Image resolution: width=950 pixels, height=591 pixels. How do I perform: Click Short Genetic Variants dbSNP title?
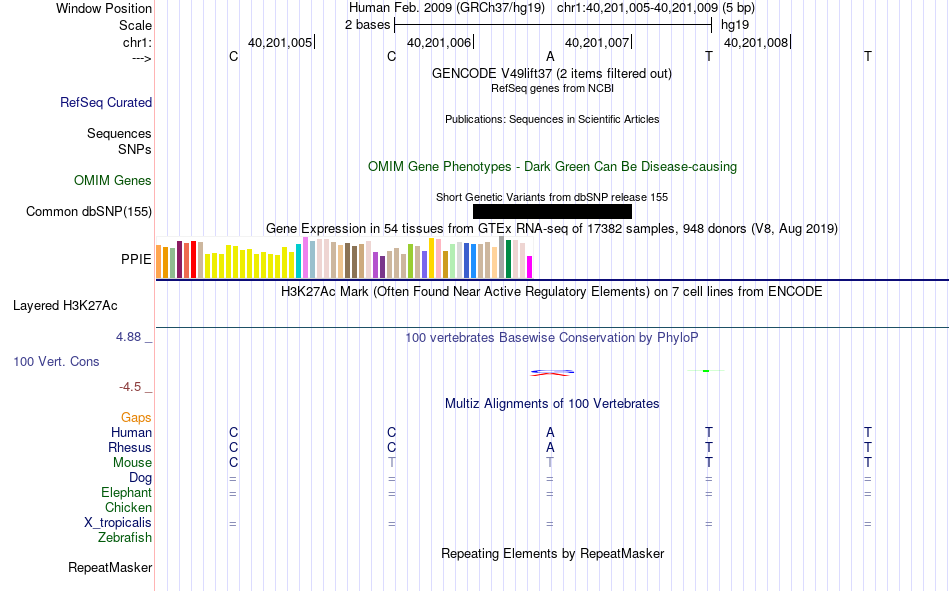click(x=552, y=197)
